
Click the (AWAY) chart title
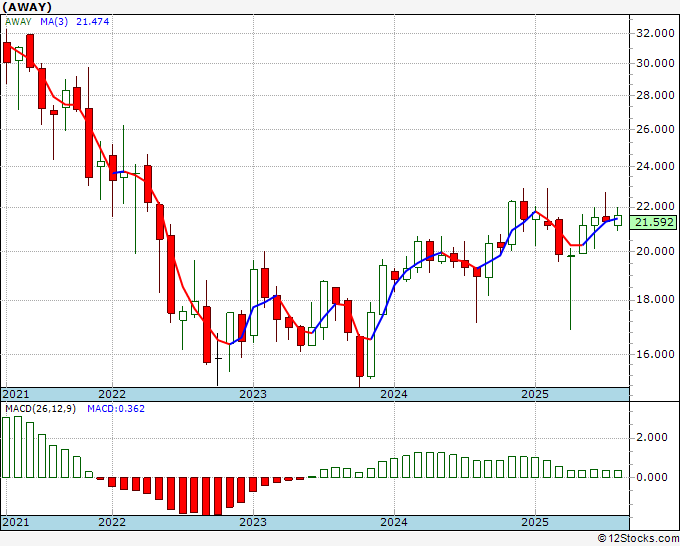pyautogui.click(x=27, y=7)
